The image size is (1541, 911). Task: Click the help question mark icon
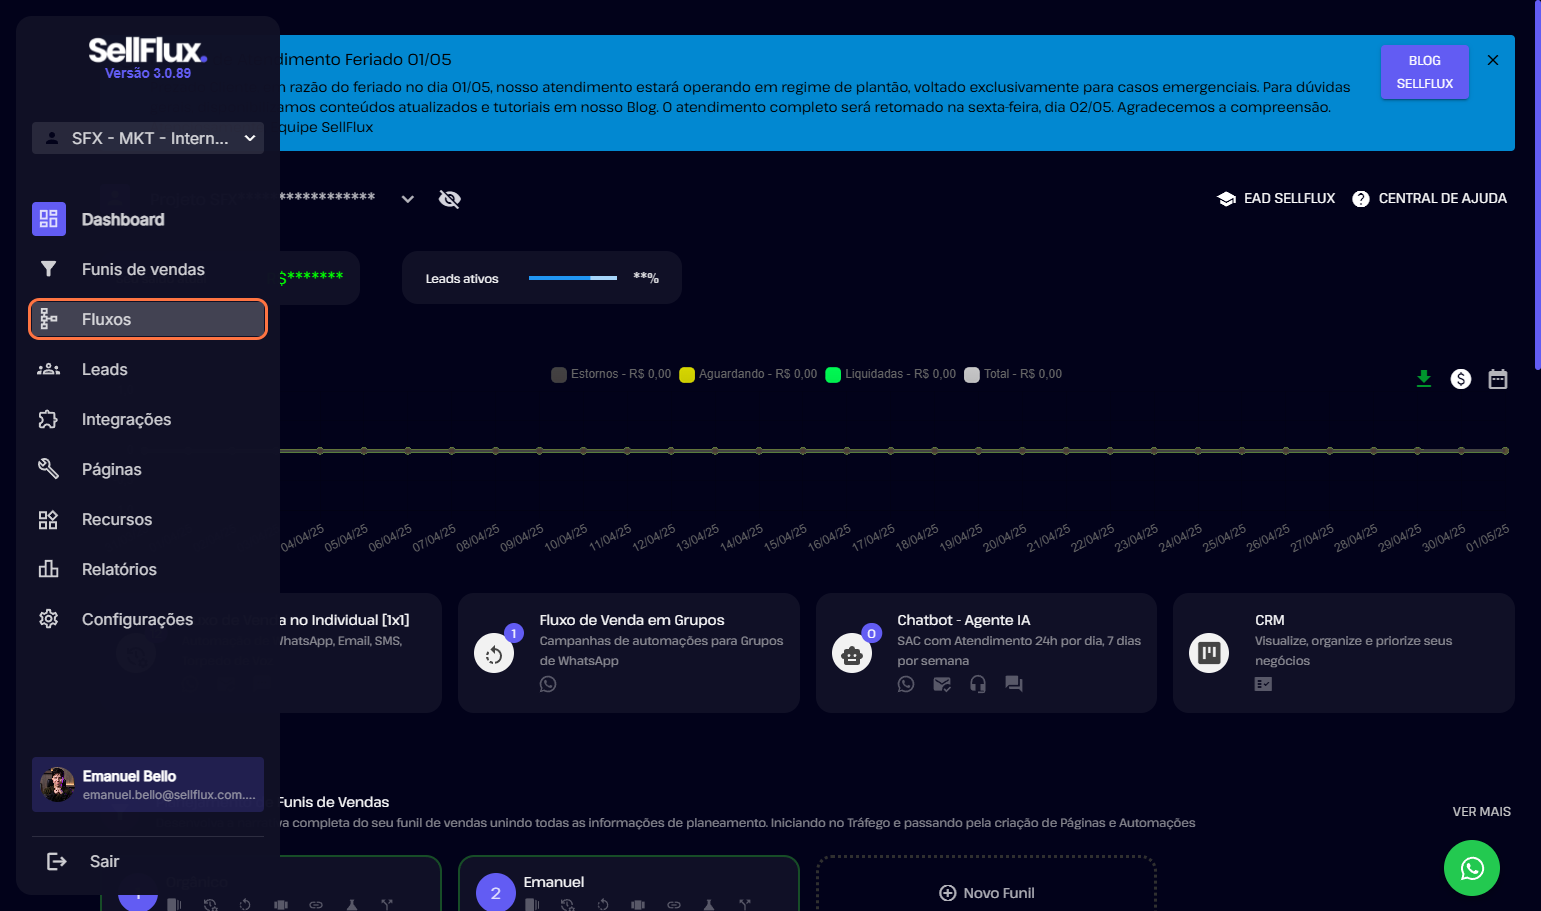1361,199
